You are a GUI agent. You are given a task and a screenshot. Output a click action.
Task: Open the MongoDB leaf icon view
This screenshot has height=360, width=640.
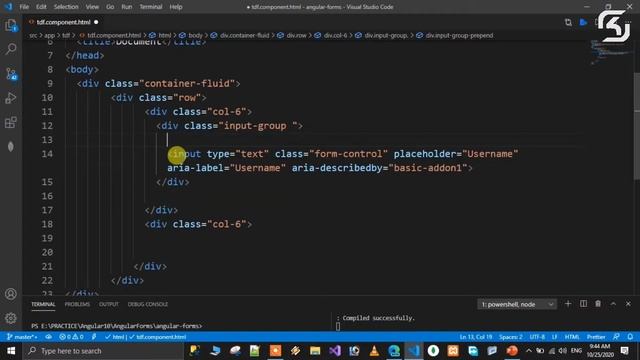(11, 146)
